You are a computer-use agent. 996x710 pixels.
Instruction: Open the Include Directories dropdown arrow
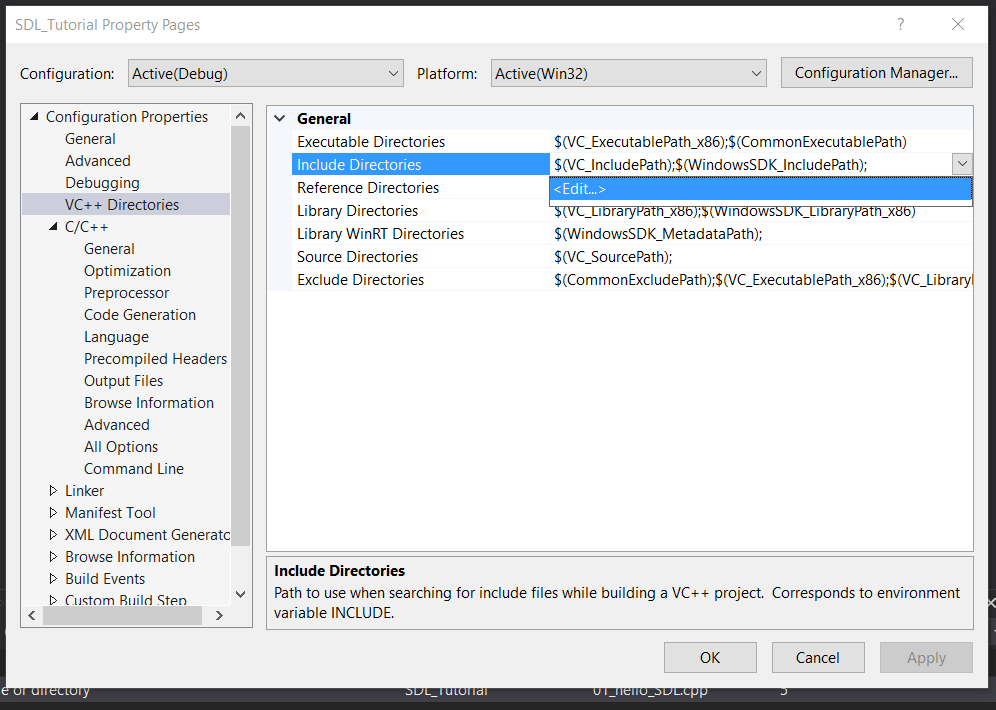point(962,164)
